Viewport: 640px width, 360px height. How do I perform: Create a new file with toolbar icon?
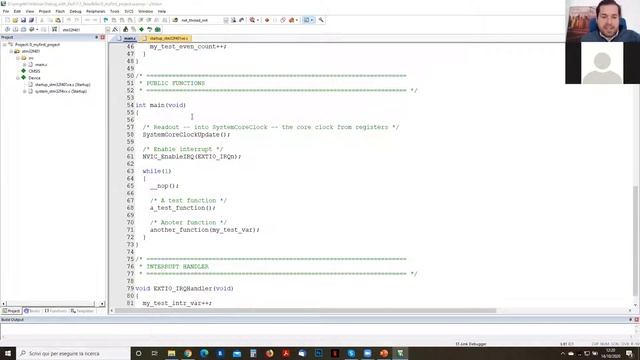(7, 20)
